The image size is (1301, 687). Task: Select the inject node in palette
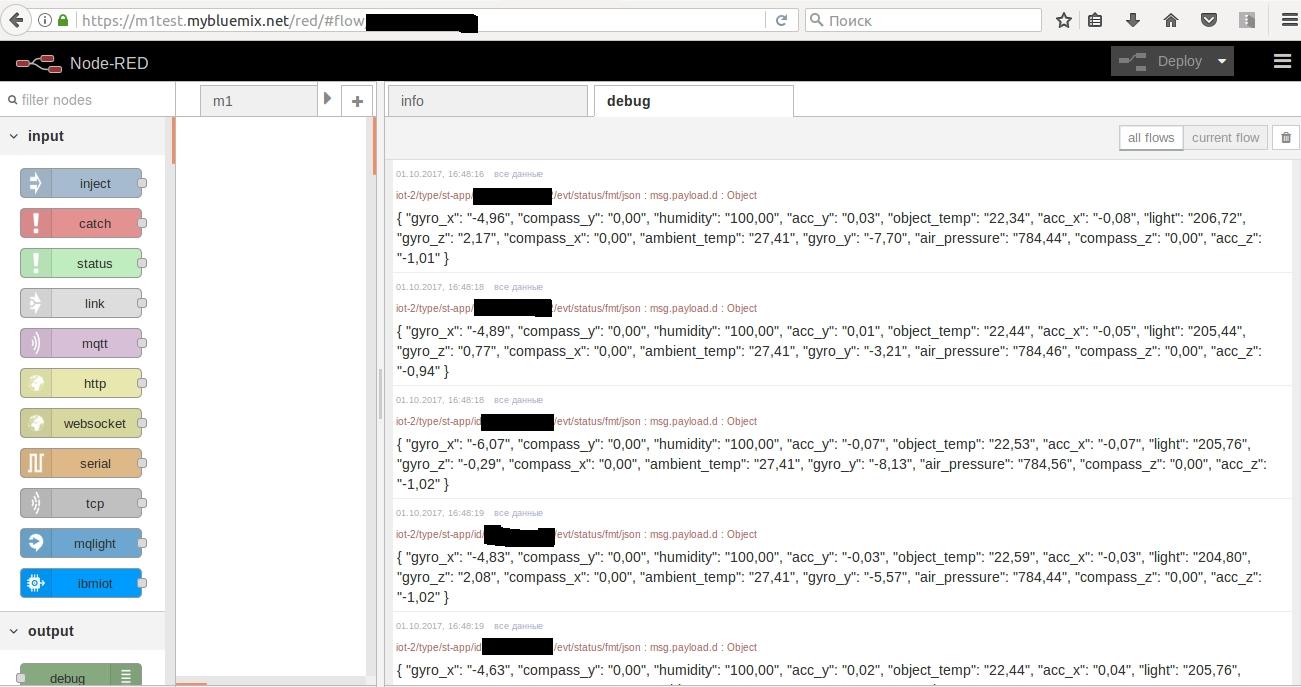point(81,183)
